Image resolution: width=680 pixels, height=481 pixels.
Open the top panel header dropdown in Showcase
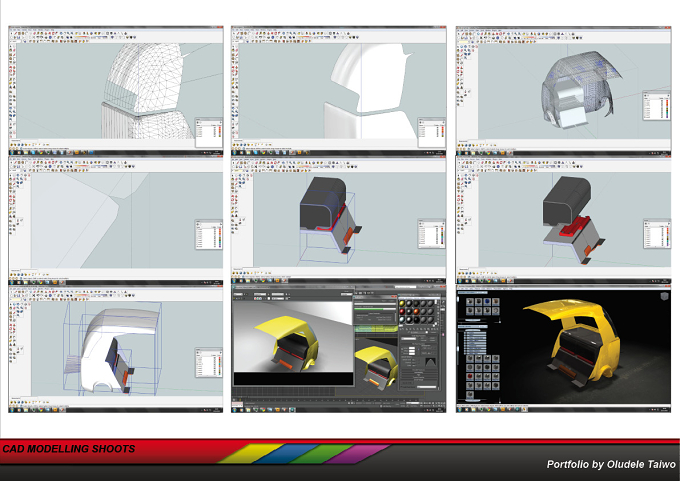[473, 292]
